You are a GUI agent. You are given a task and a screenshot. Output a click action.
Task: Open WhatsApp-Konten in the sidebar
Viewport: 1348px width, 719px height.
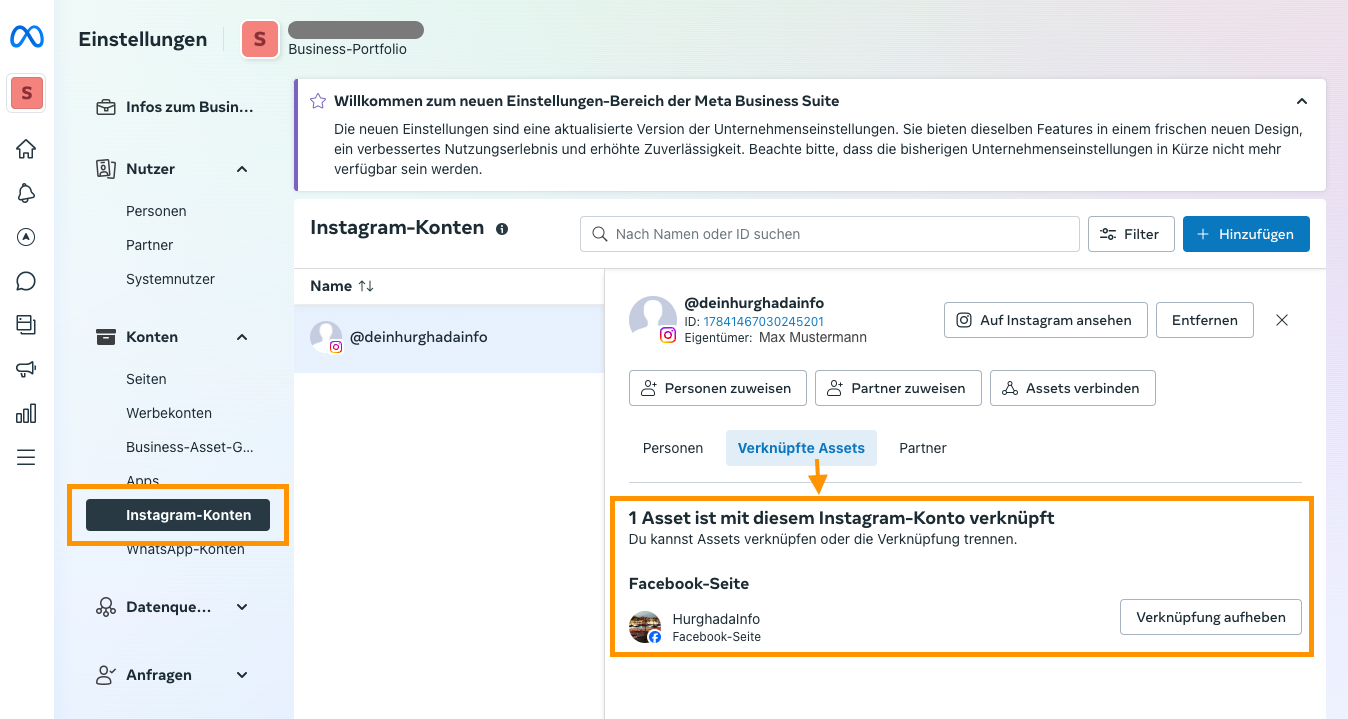pyautogui.click(x=185, y=549)
